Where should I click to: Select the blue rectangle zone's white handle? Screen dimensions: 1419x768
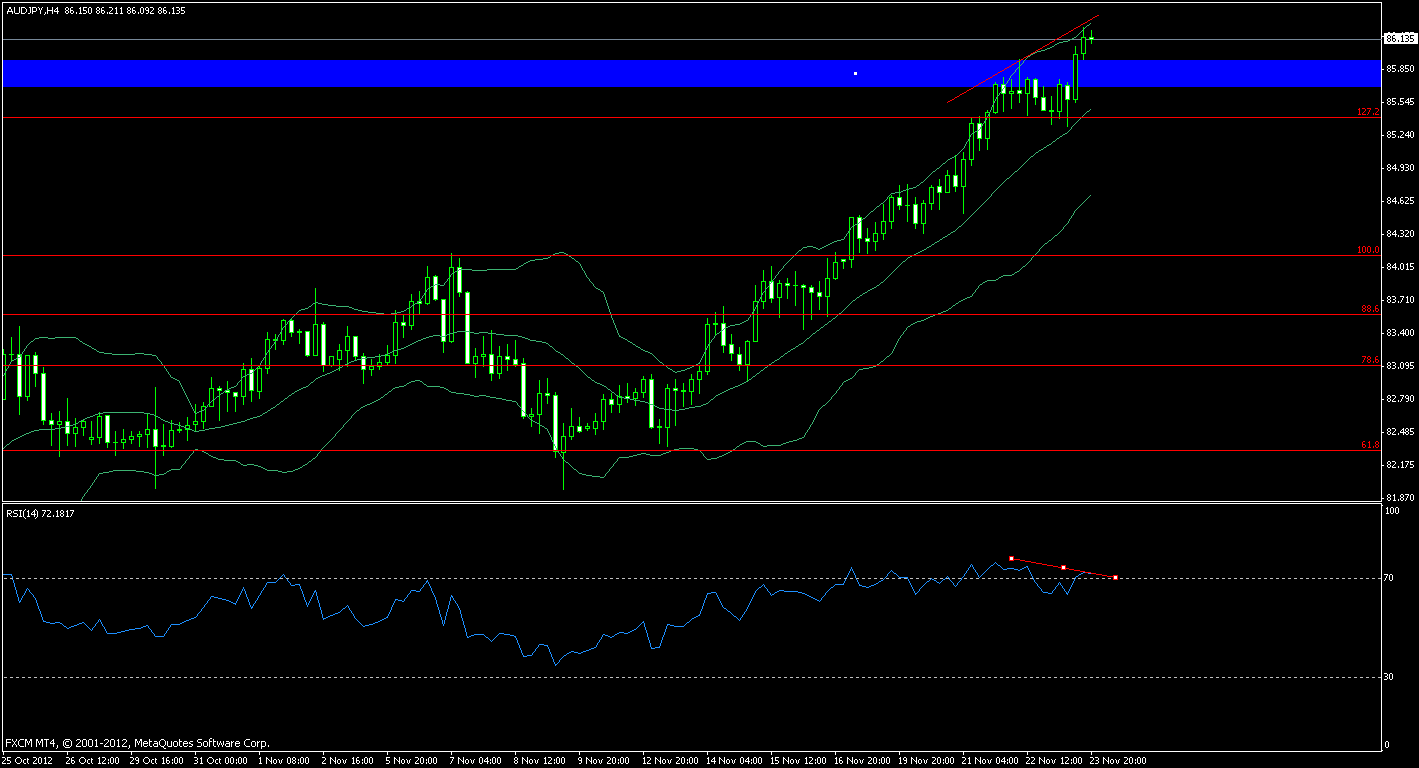(856, 73)
